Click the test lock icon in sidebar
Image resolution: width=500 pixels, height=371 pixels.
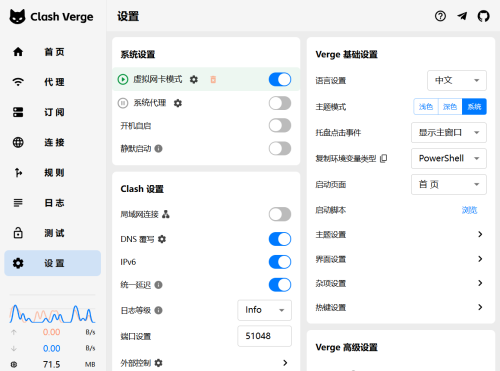pyautogui.click(x=18, y=233)
